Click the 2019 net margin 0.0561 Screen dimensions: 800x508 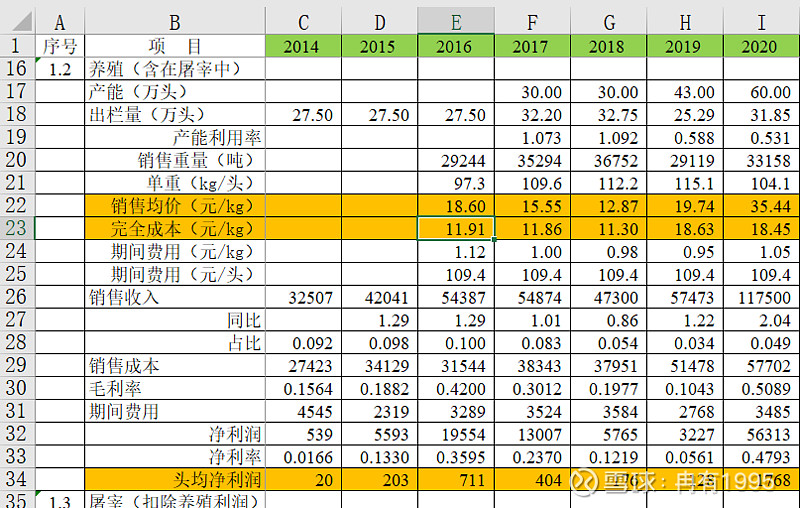685,456
